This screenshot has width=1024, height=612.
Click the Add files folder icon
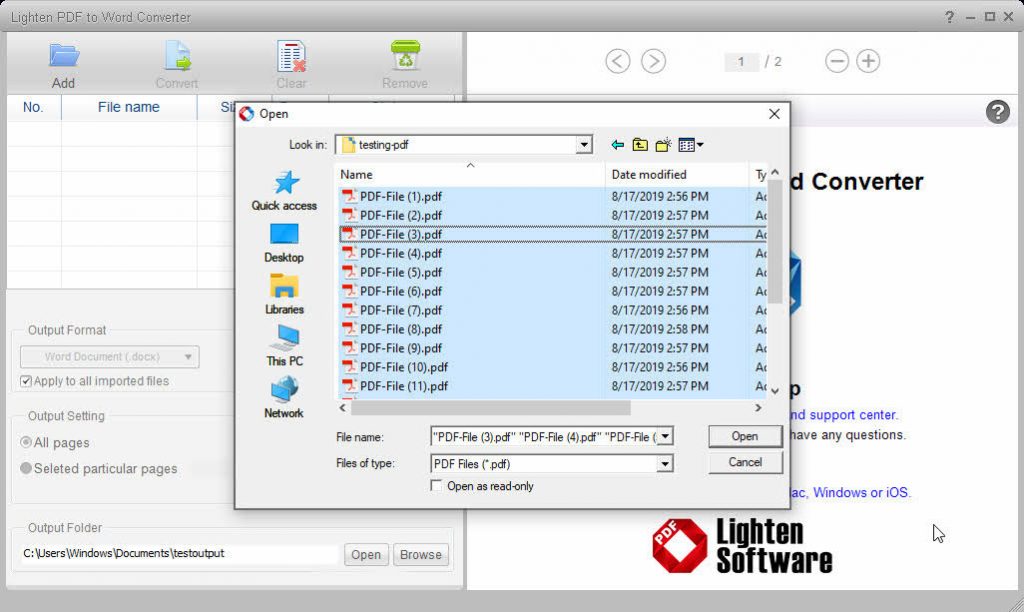coord(63,56)
